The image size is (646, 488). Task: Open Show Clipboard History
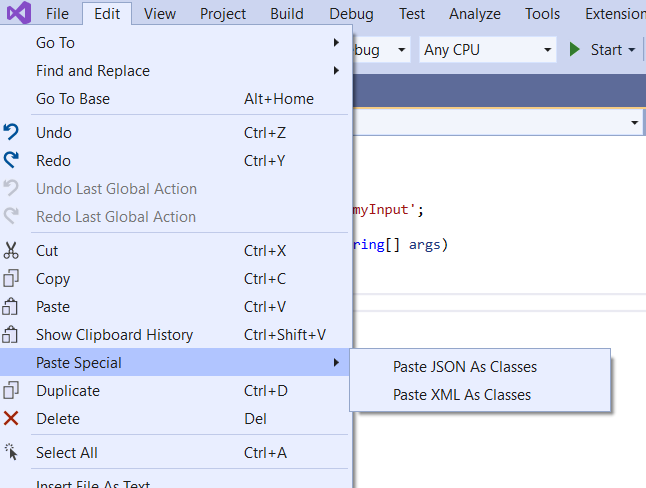(x=176, y=334)
